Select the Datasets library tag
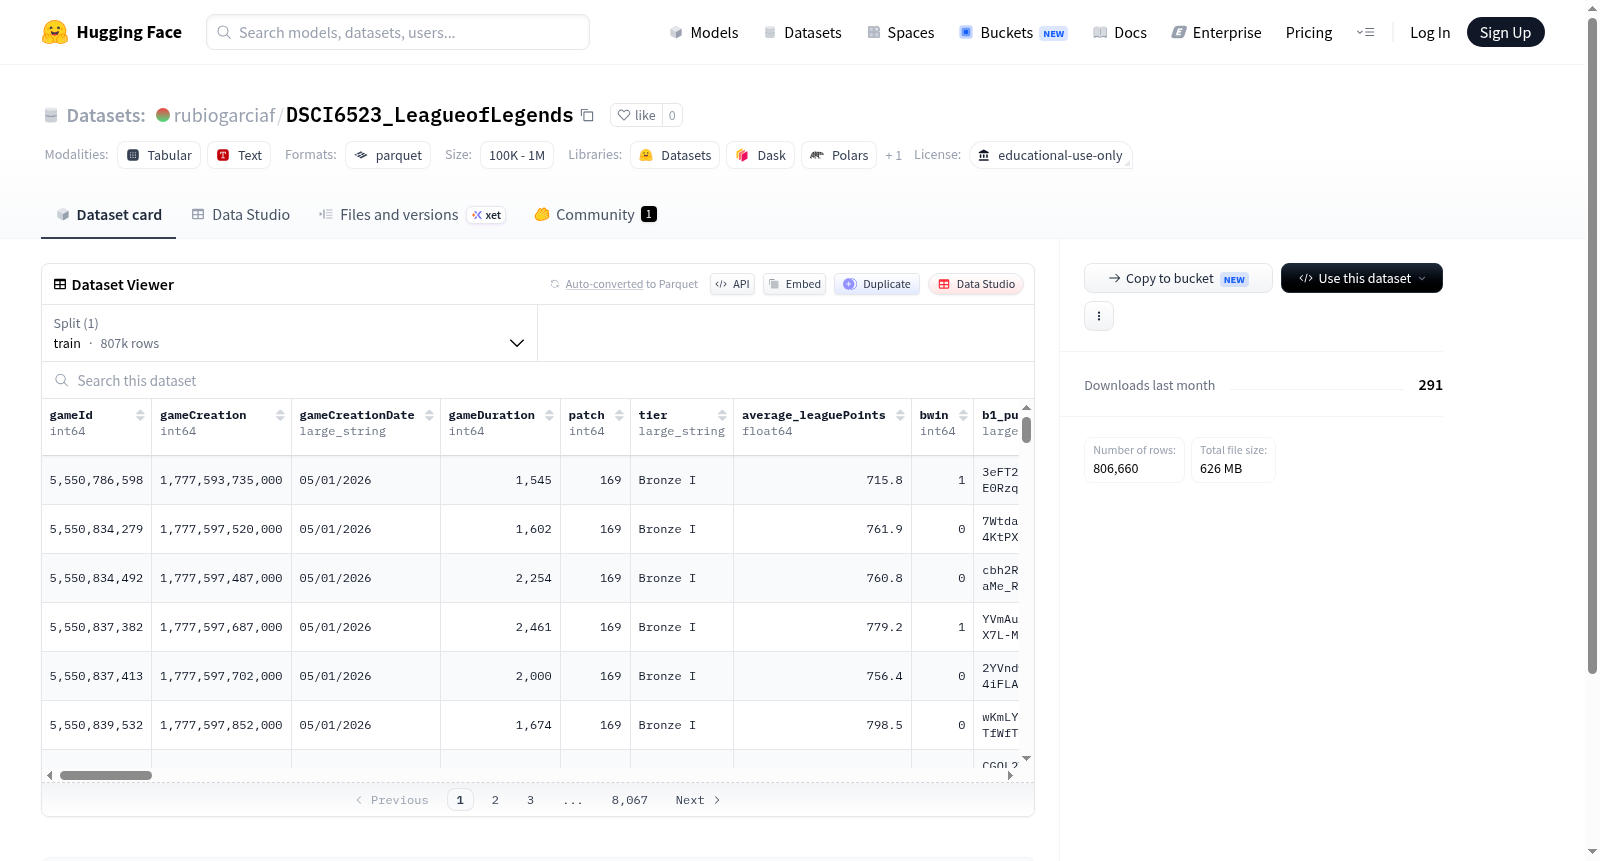 tap(675, 155)
